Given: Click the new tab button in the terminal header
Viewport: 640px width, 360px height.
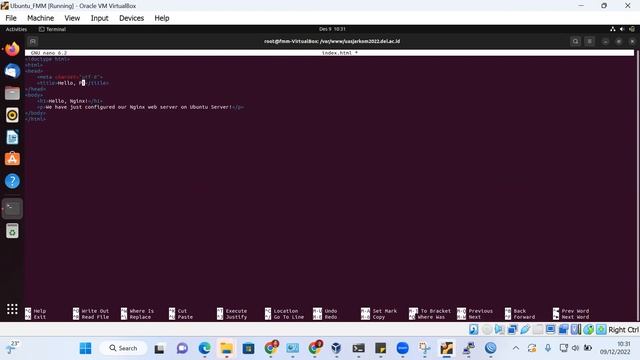Looking at the screenshot, I should tap(33, 41).
